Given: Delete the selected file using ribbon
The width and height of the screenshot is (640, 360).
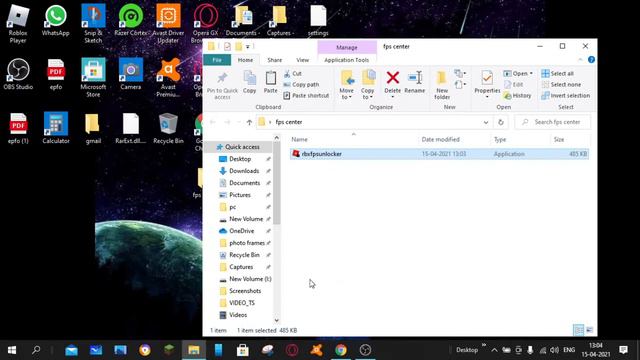Looking at the screenshot, I should 393,84.
